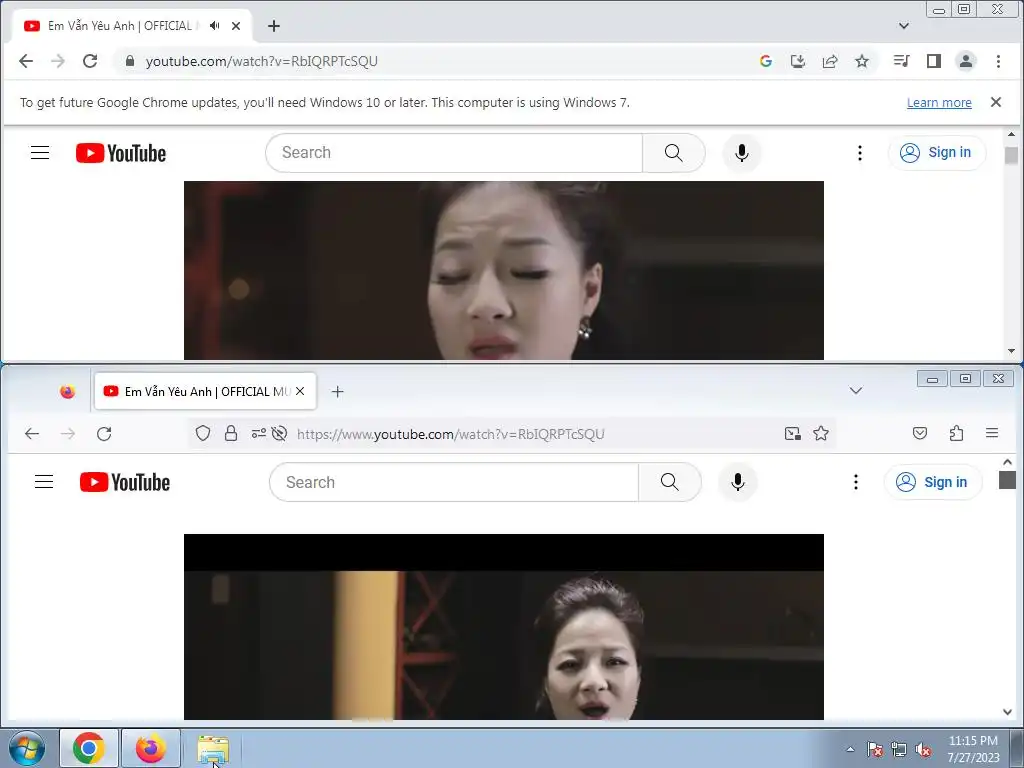Switch to Firefox from taskbar
The image size is (1024, 768).
point(151,748)
